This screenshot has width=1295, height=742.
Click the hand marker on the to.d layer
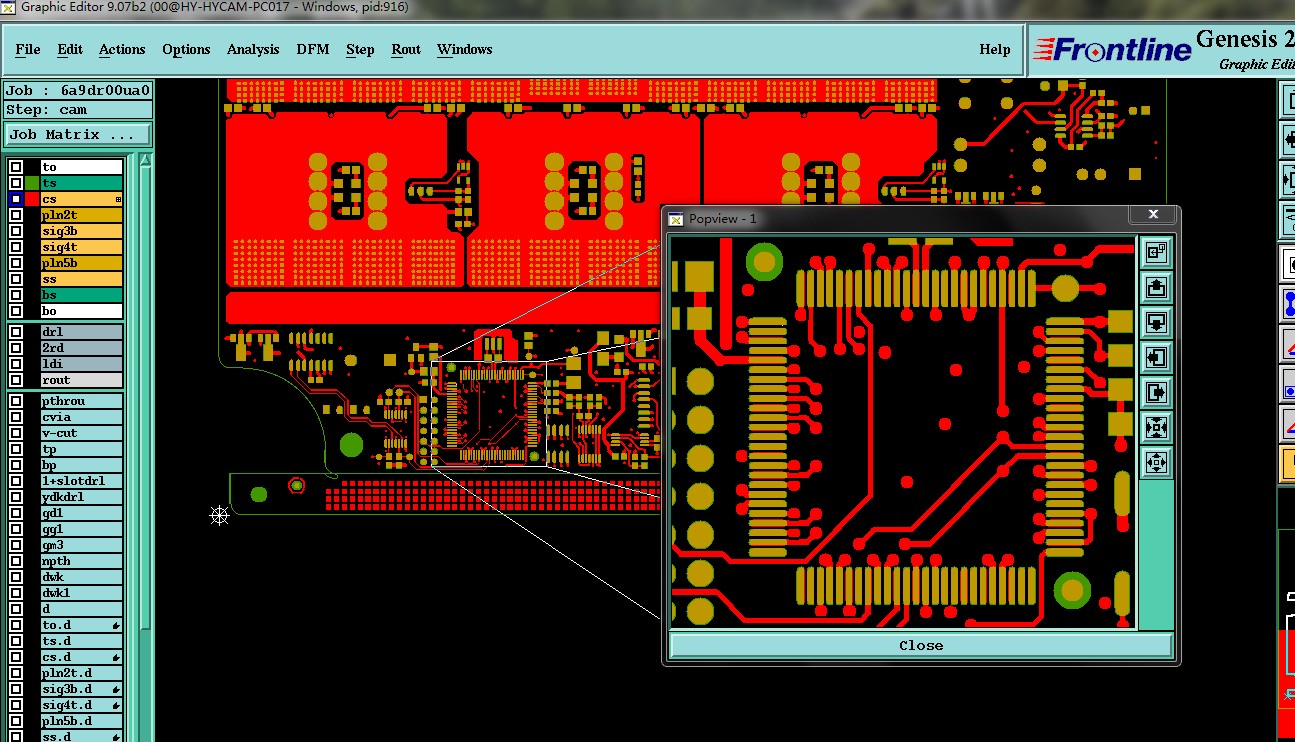coord(117,625)
